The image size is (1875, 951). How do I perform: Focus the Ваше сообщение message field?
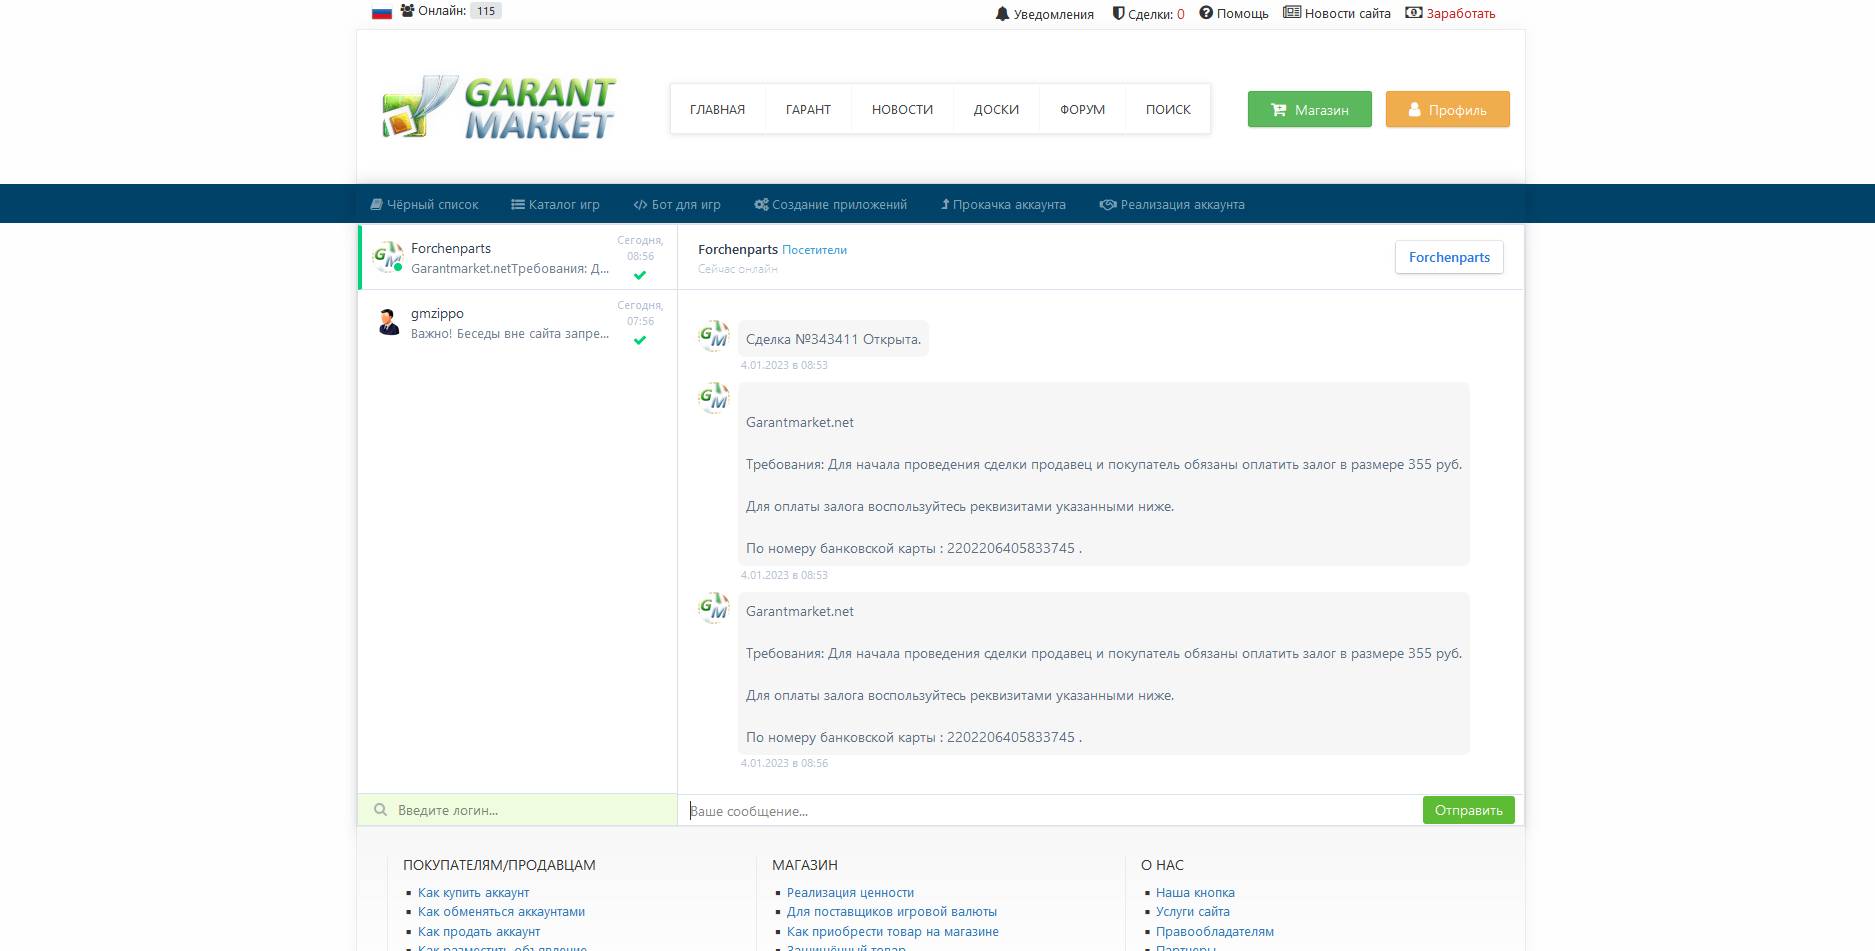1050,811
